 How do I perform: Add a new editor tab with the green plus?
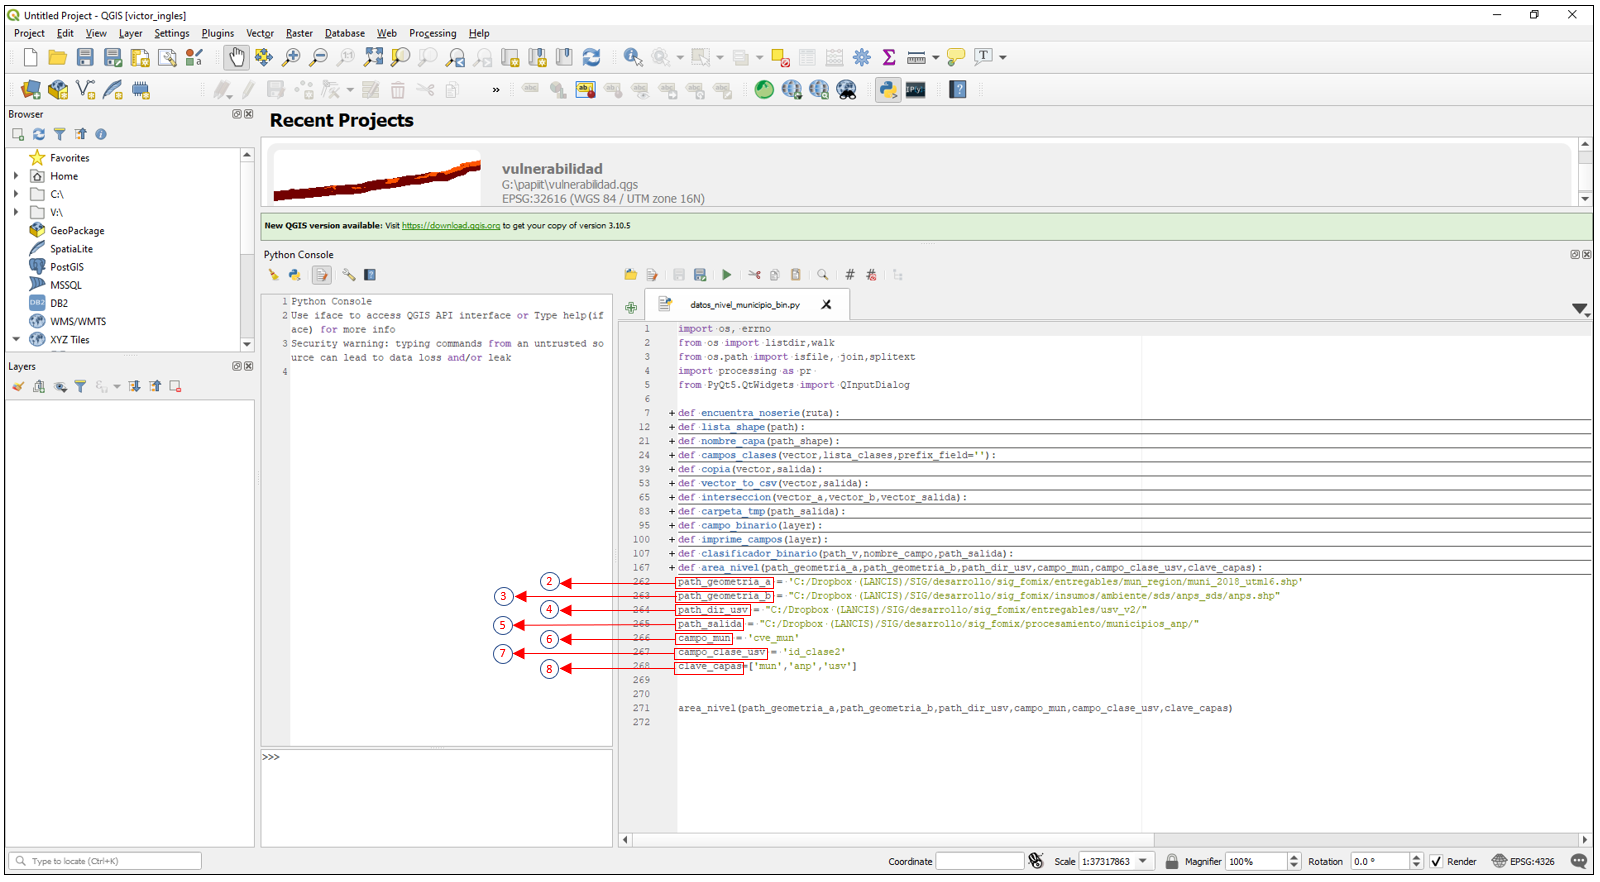[631, 308]
